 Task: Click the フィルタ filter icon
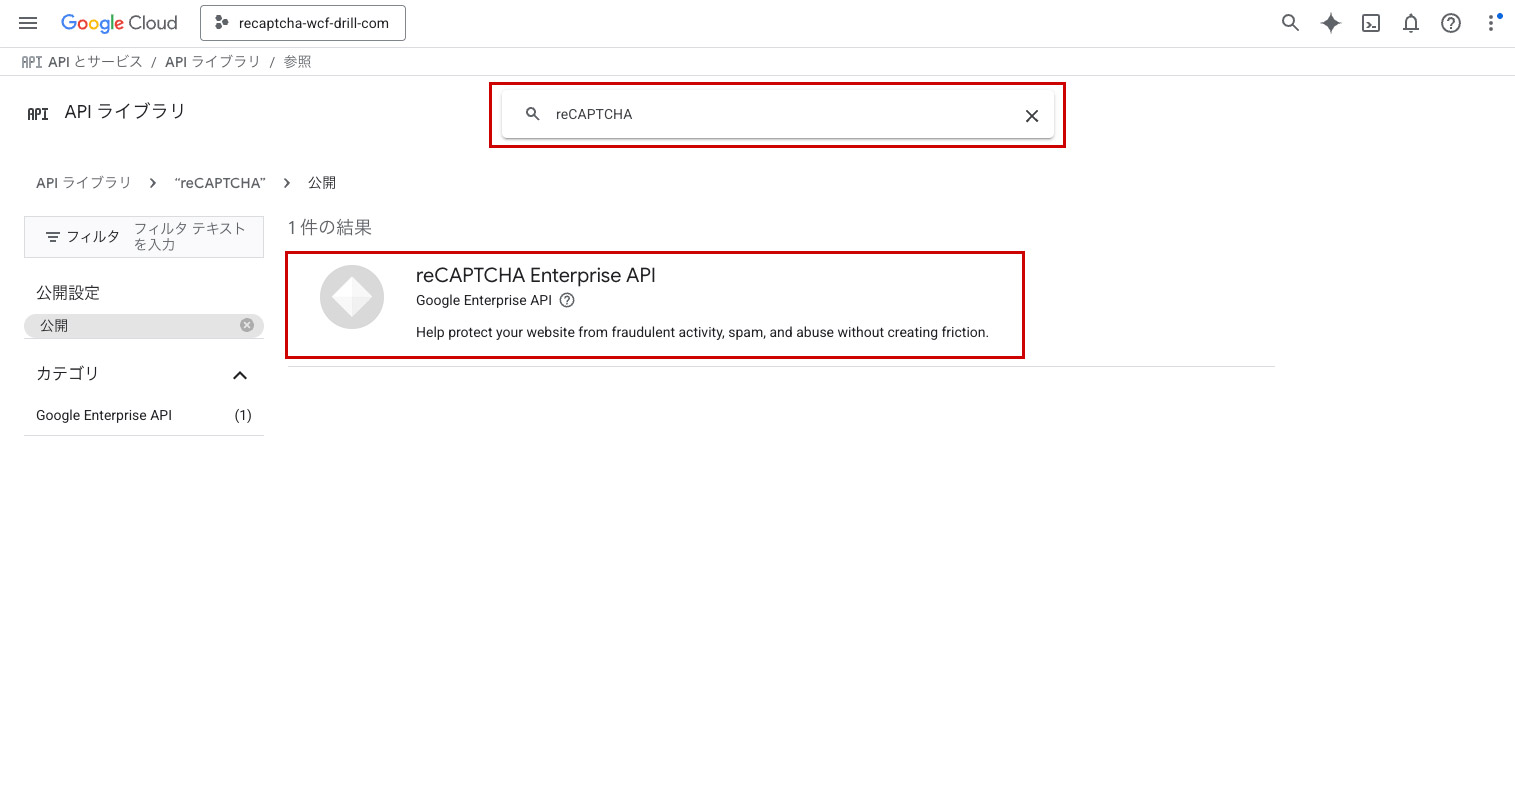click(53, 237)
